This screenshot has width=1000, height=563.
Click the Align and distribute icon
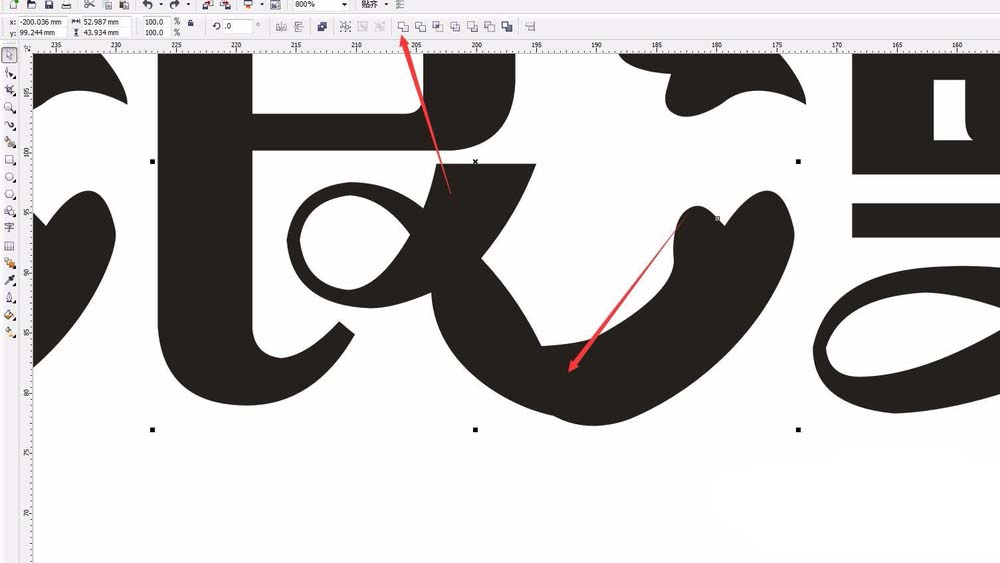(530, 26)
